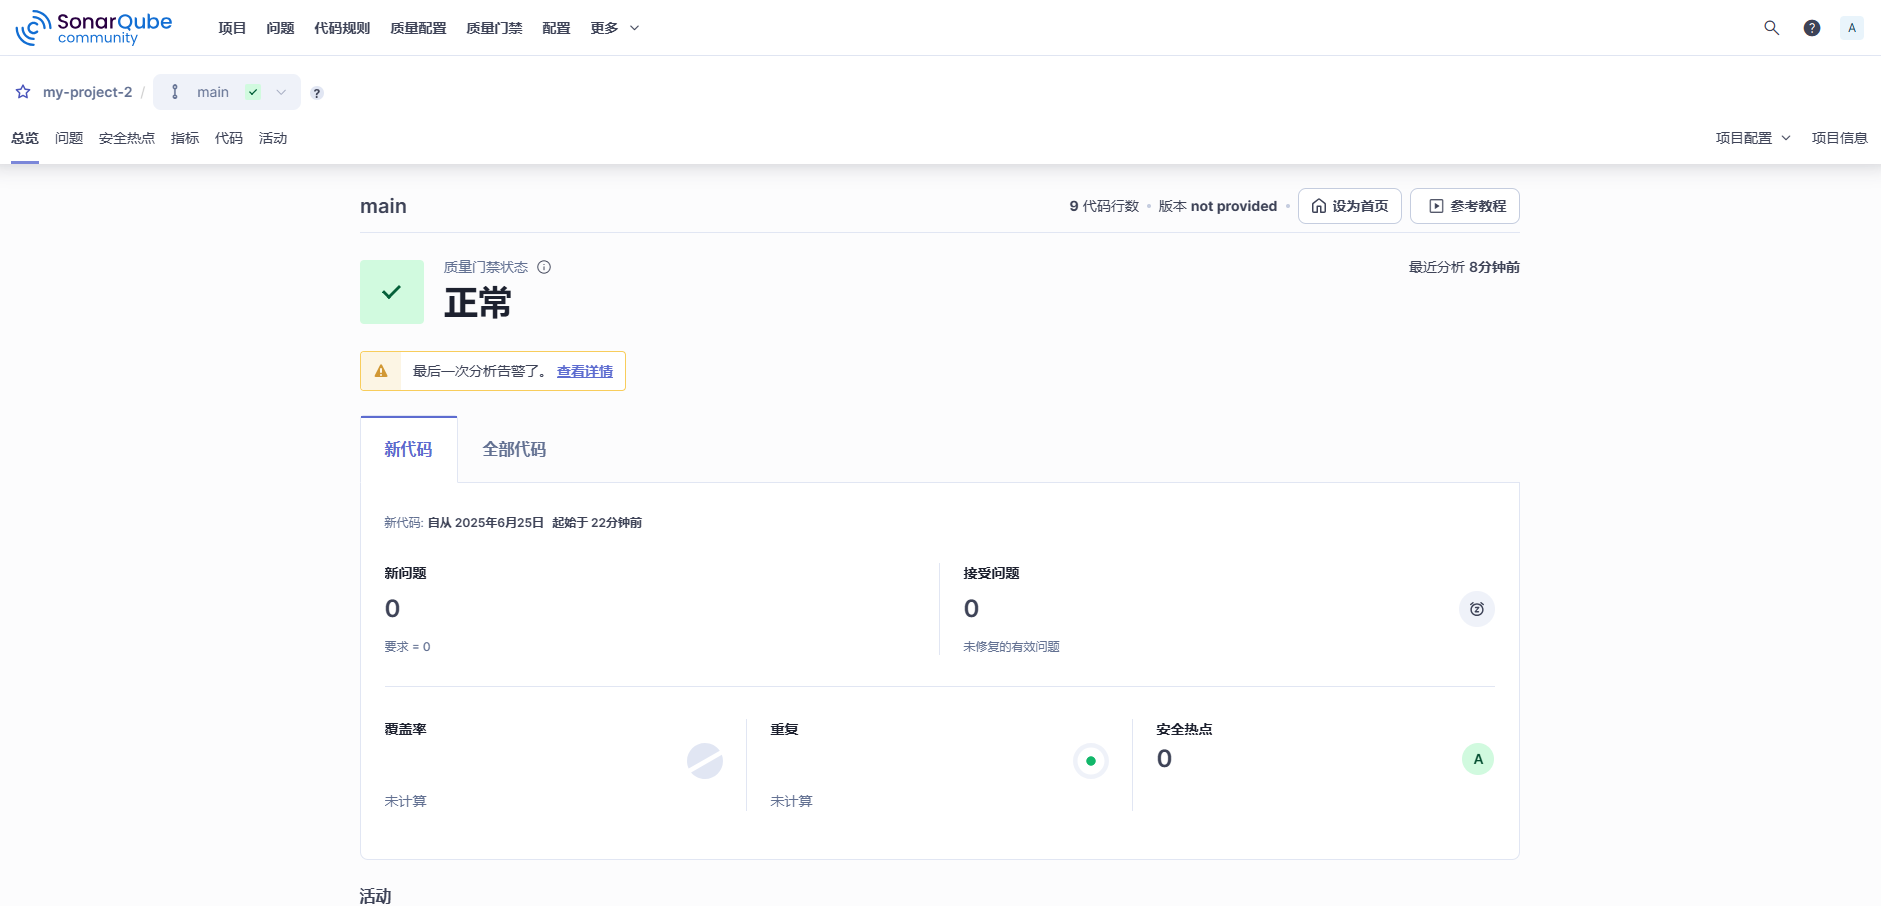Screen dimensions: 1881x906
Task: Click the coverage indicator circle icon
Action: 704,761
